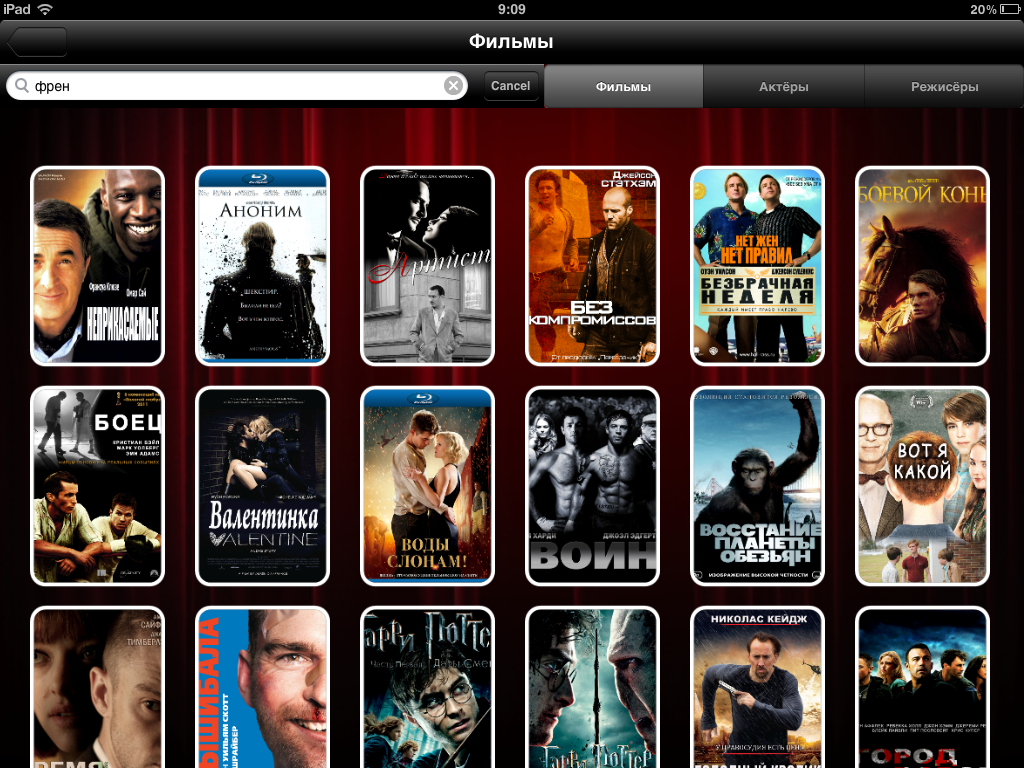The width and height of the screenshot is (1024, 768).
Task: Open the Неприкасаемые movie poster
Action: [x=97, y=266]
